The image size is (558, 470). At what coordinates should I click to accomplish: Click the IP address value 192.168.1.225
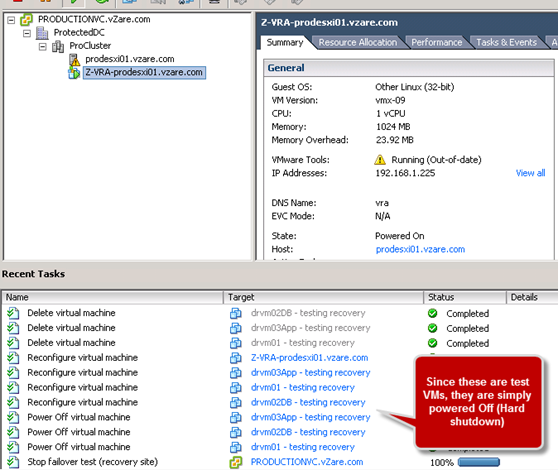[405, 173]
